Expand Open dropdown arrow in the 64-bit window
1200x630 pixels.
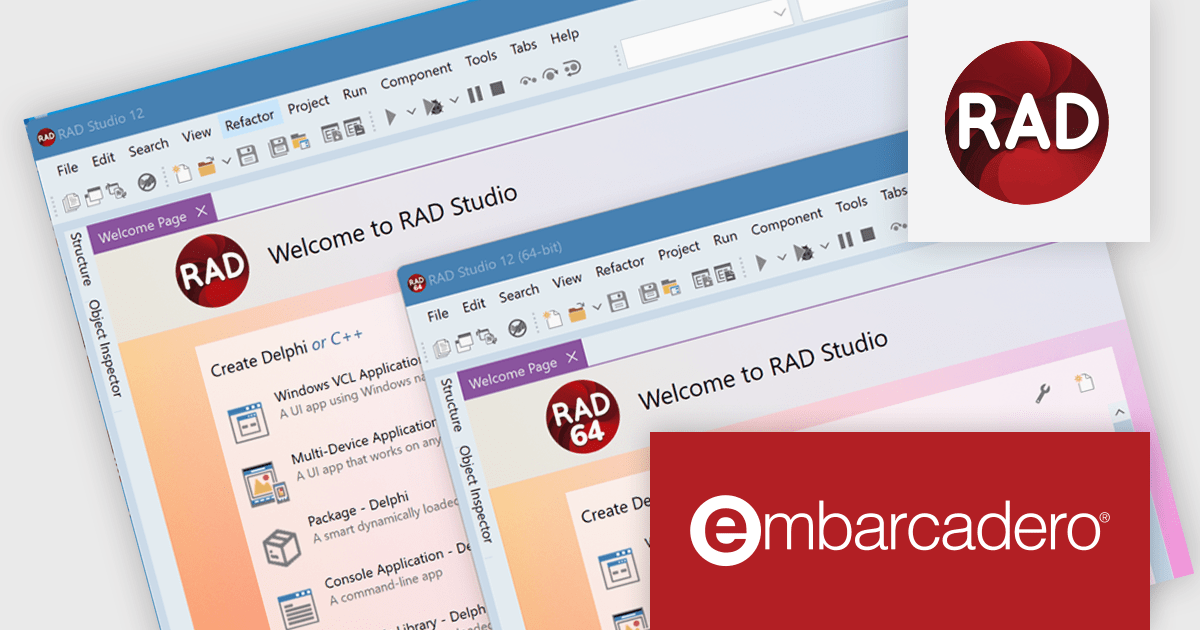(x=597, y=309)
